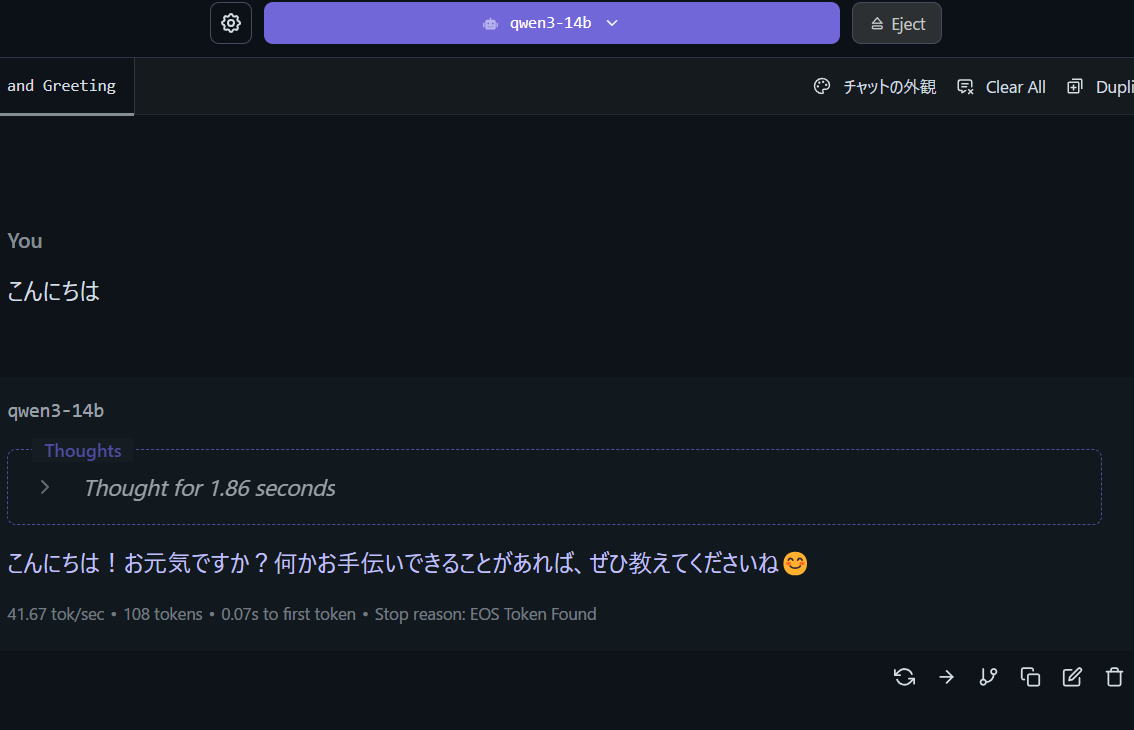Viewport: 1134px width, 730px height.
Task: Click the user message こんにちは
Action: click(x=54, y=292)
